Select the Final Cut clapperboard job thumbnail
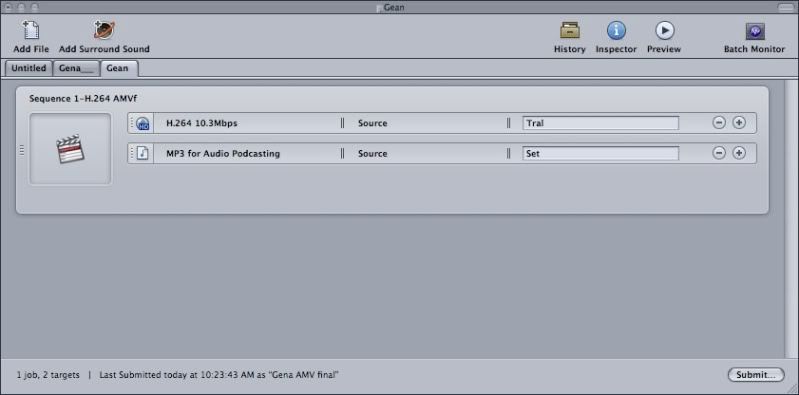 [x=70, y=149]
